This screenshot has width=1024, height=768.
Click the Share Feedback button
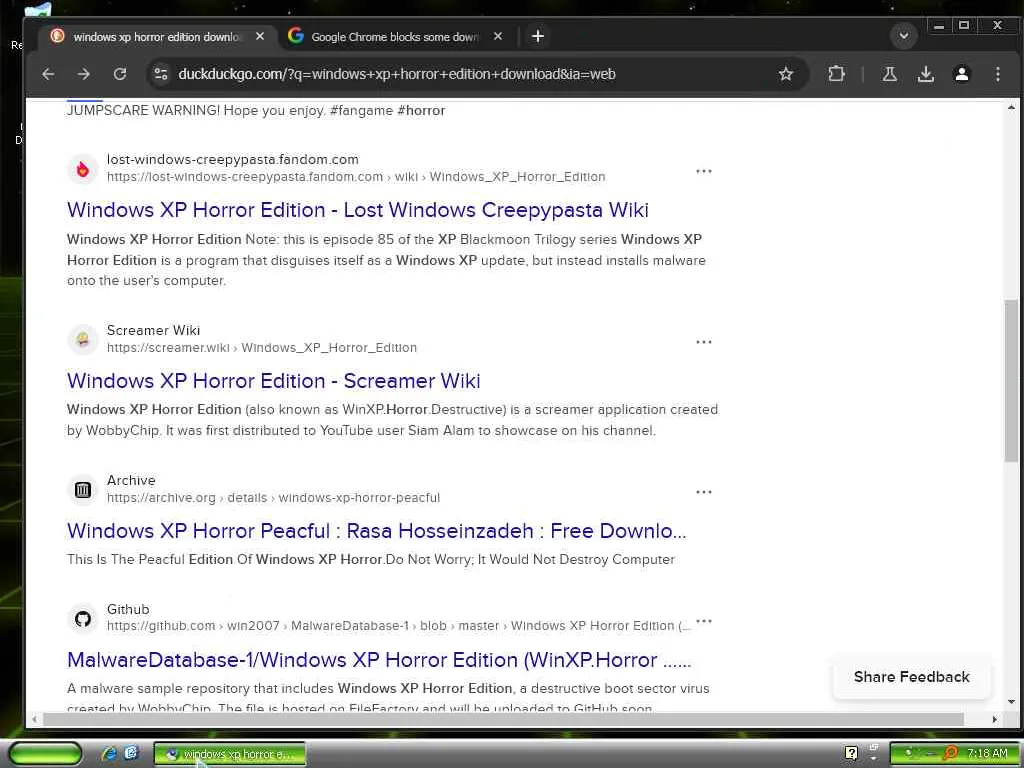[911, 677]
